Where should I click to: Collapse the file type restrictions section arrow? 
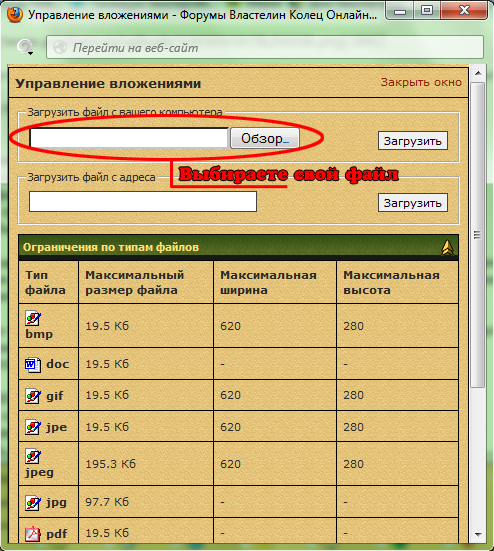(447, 247)
